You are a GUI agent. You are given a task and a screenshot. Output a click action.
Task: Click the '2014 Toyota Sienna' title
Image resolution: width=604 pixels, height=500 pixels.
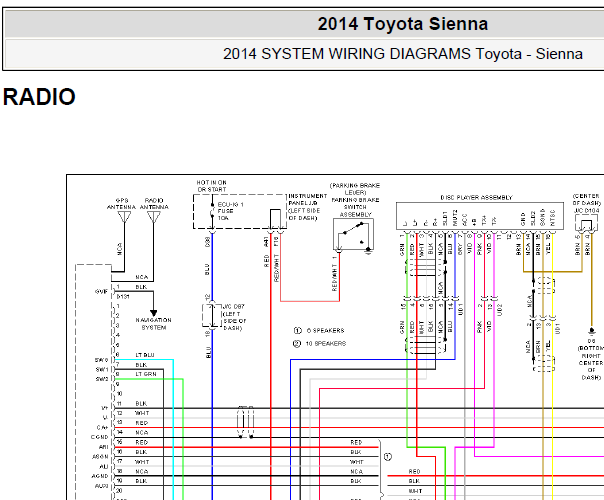pos(403,24)
